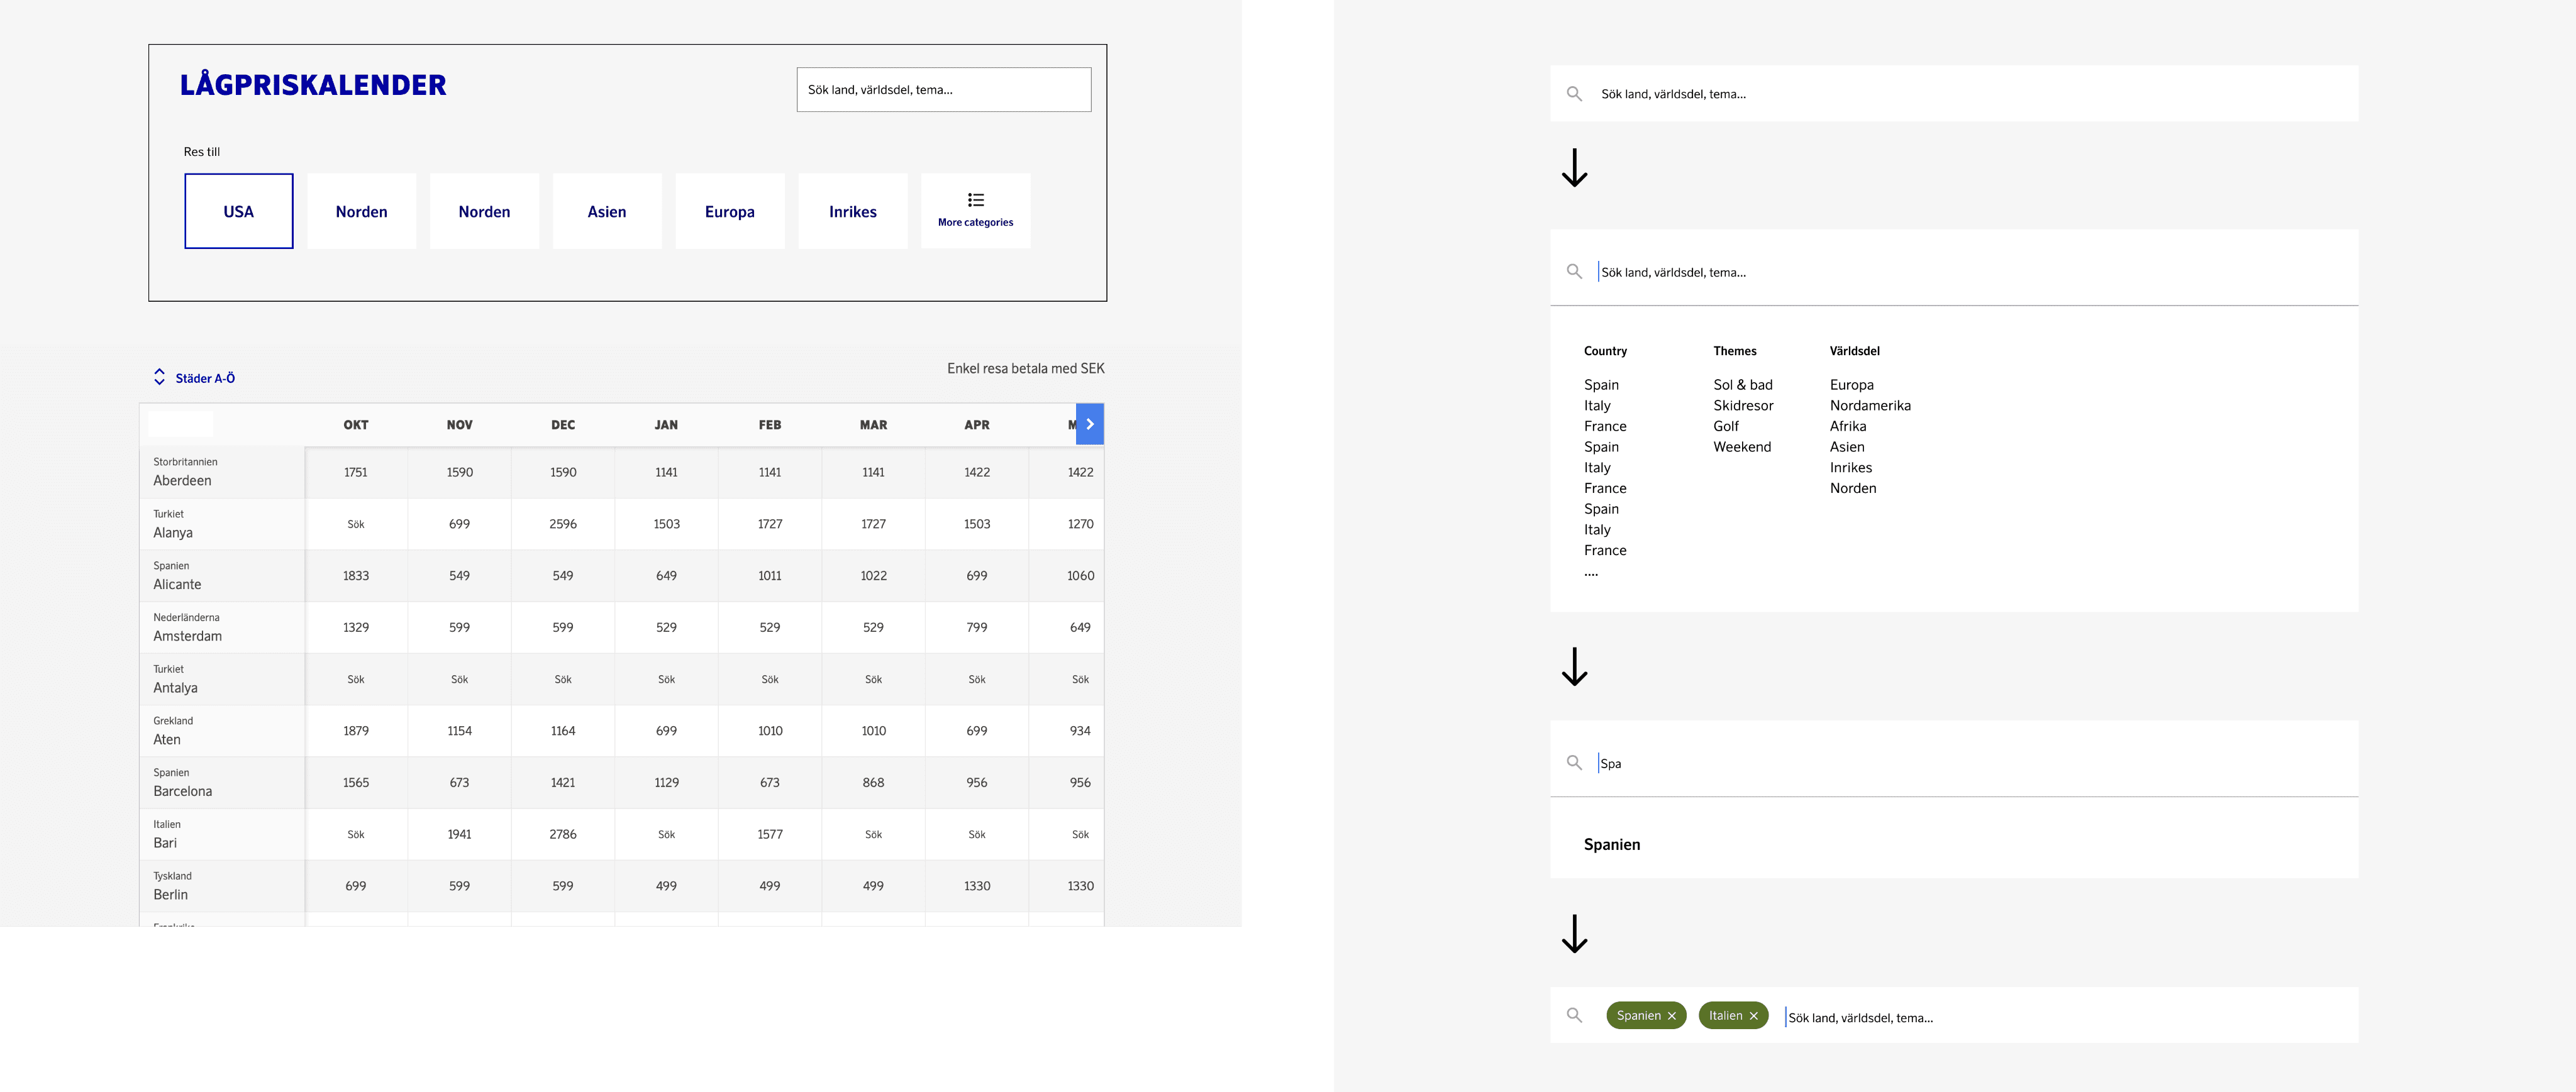
Task: Select Nordamerika under Världsdel
Action: tap(1869, 405)
